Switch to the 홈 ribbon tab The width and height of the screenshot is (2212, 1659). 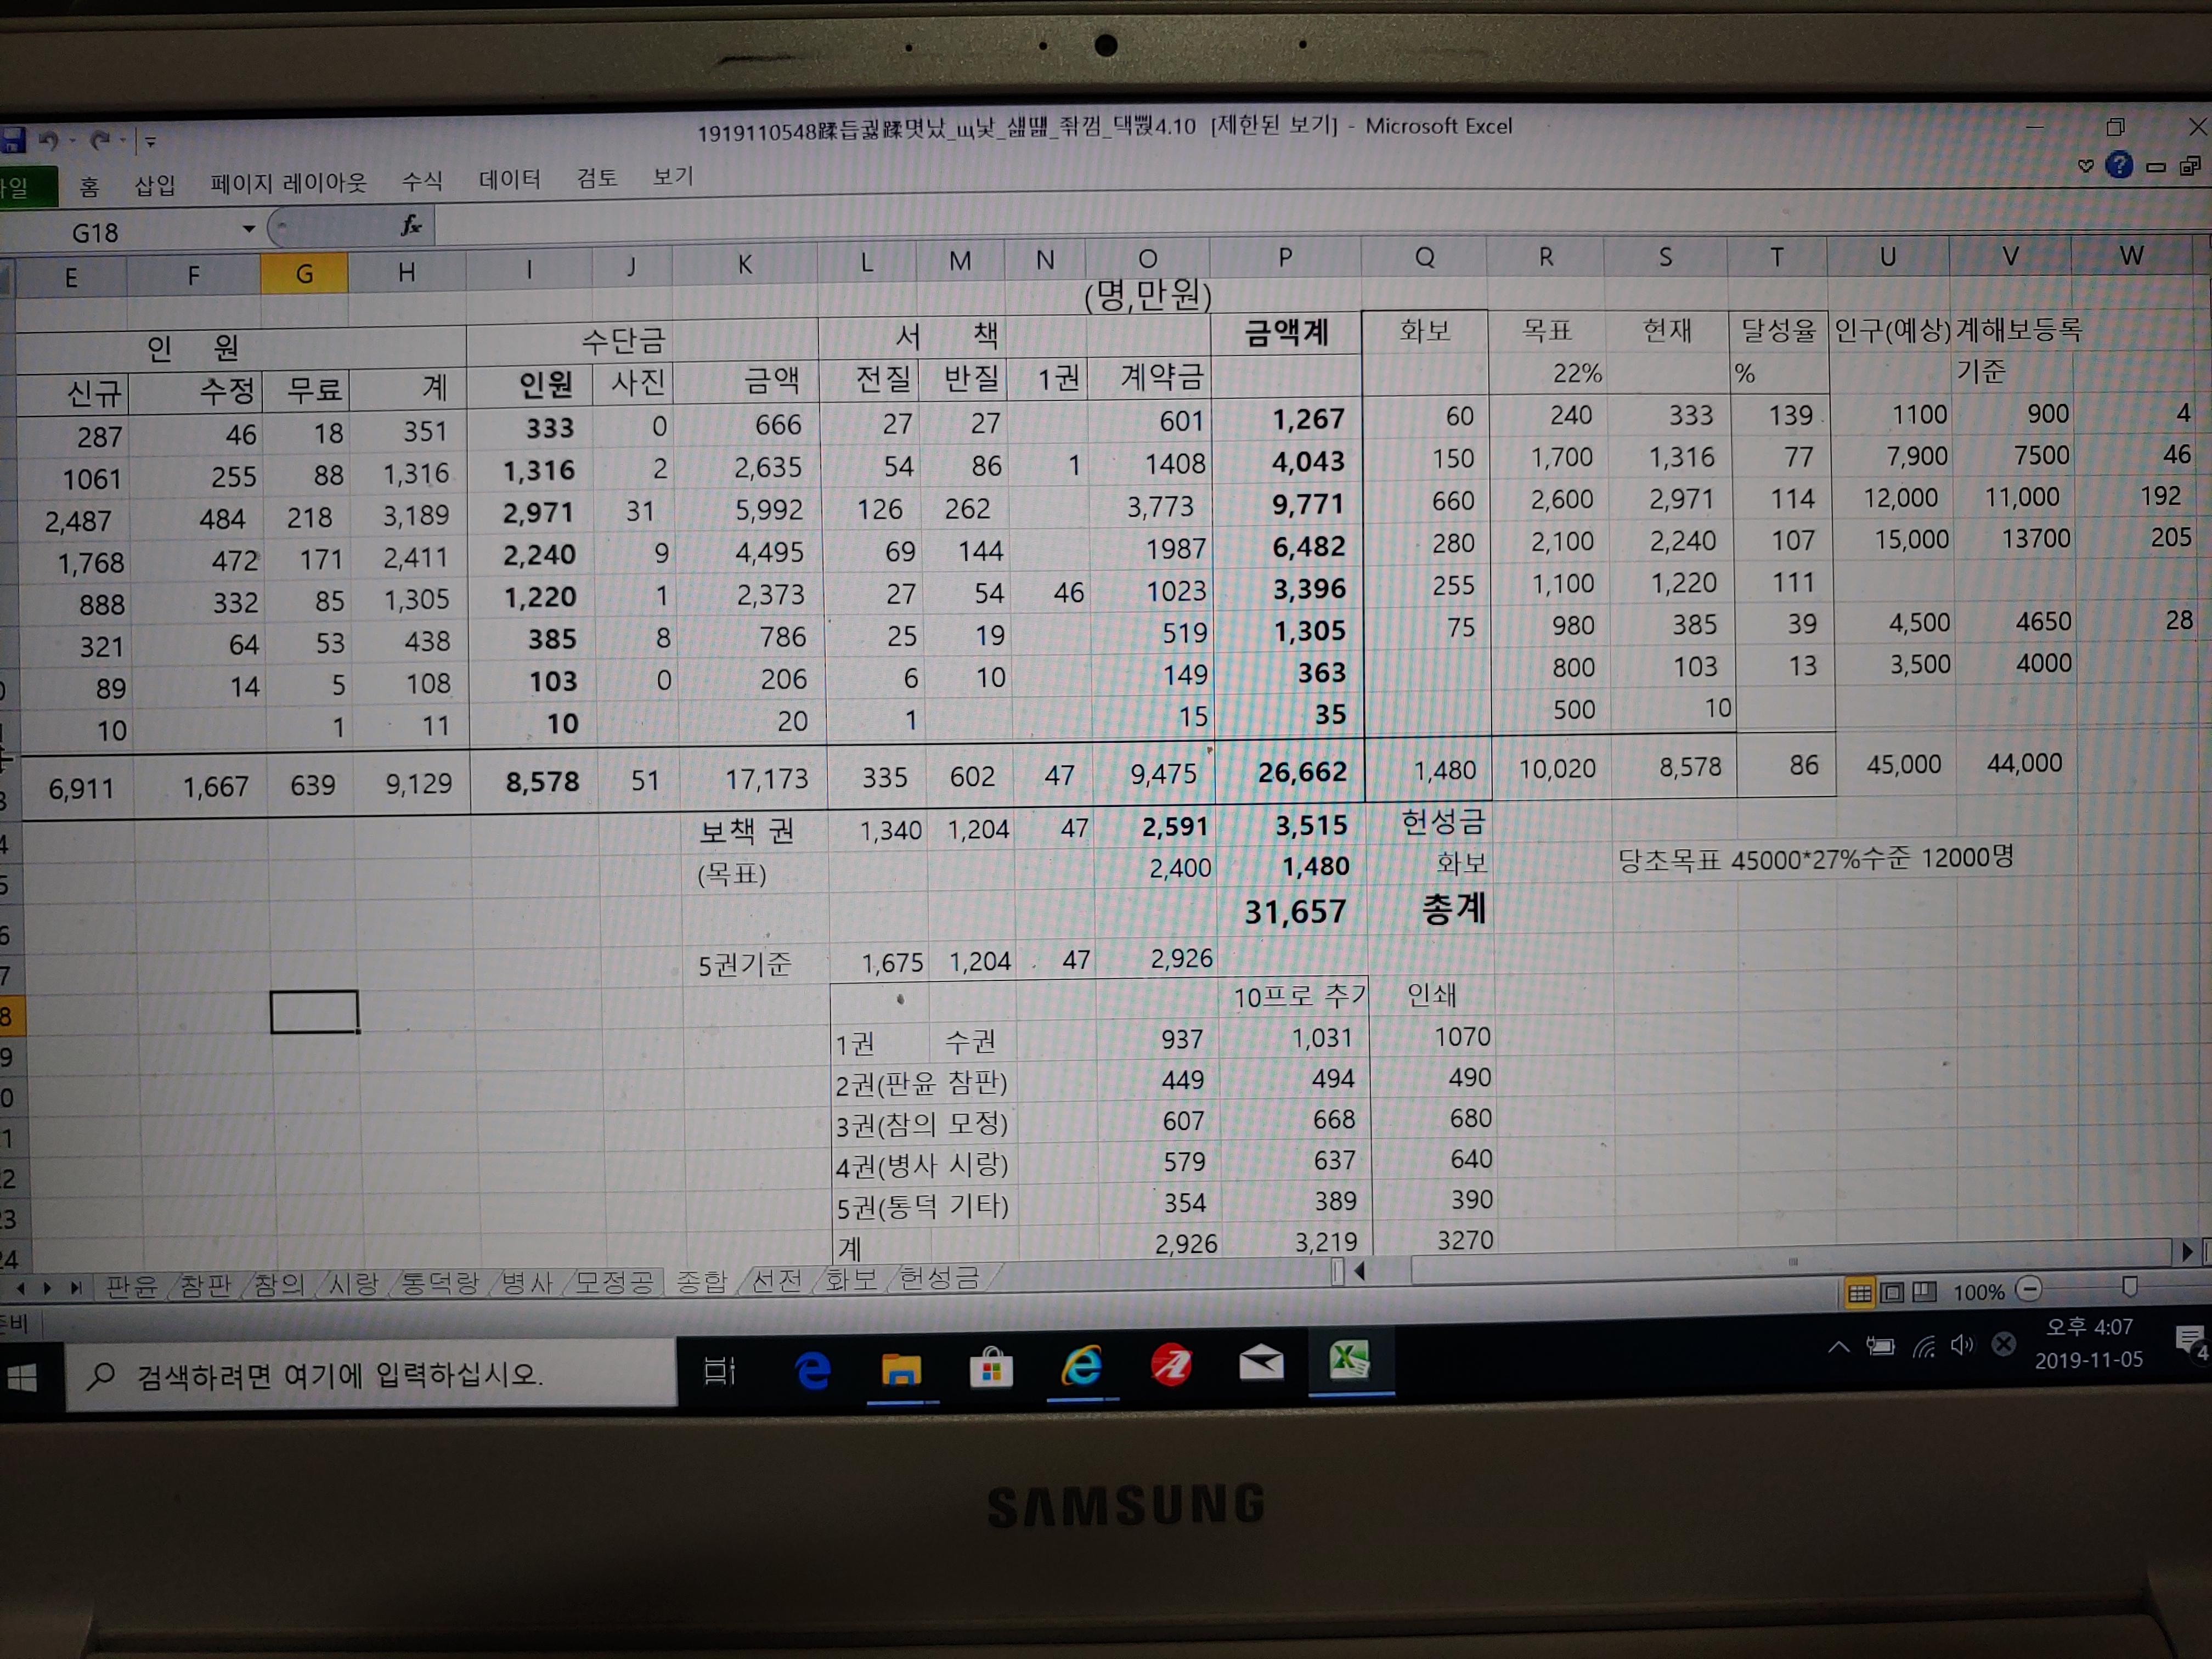click(x=89, y=186)
